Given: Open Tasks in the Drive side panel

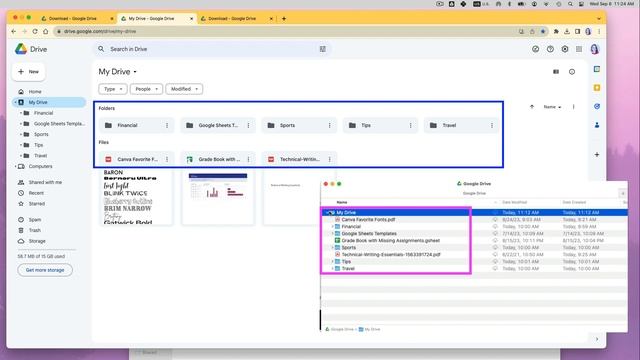Looking at the screenshot, I should point(597,107).
